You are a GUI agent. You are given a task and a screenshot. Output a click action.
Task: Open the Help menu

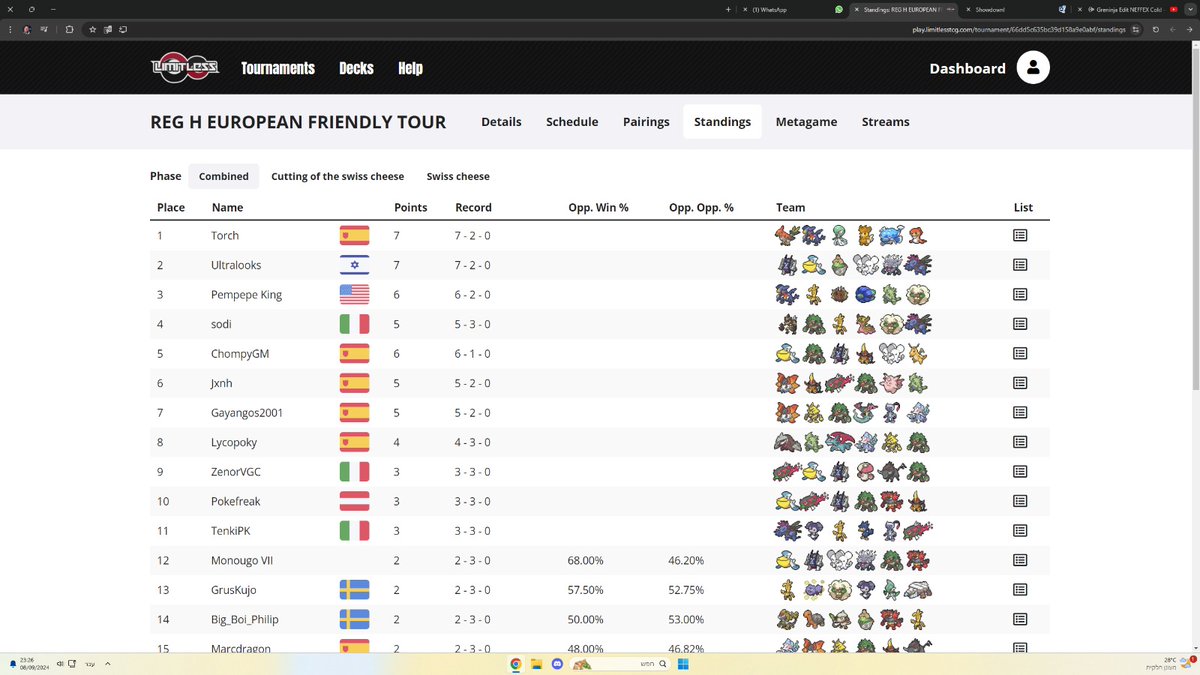[x=410, y=68]
